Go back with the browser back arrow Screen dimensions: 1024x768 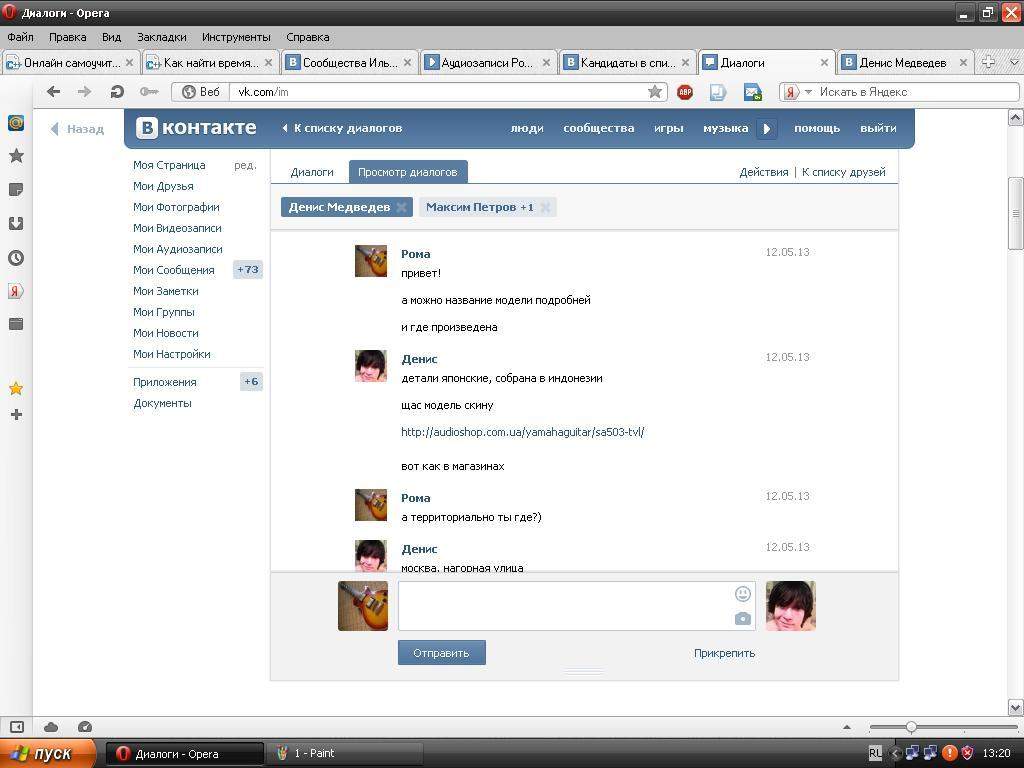point(54,92)
